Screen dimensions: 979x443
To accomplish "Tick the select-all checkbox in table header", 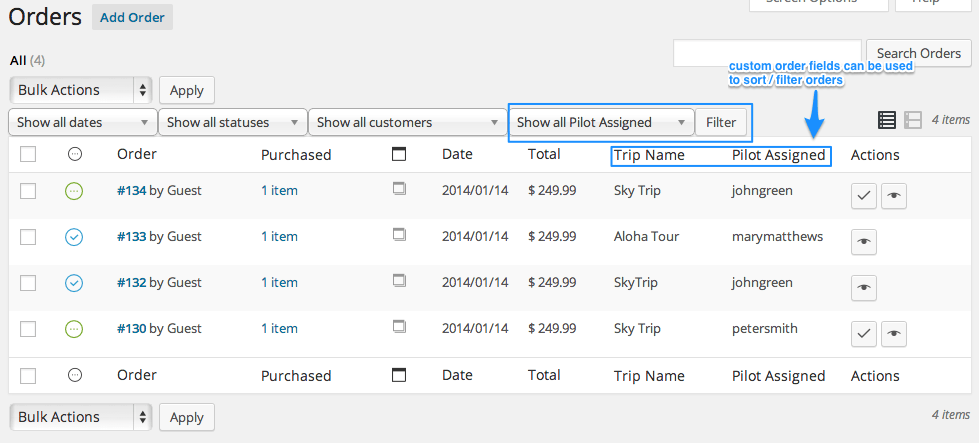I will pos(27,154).
